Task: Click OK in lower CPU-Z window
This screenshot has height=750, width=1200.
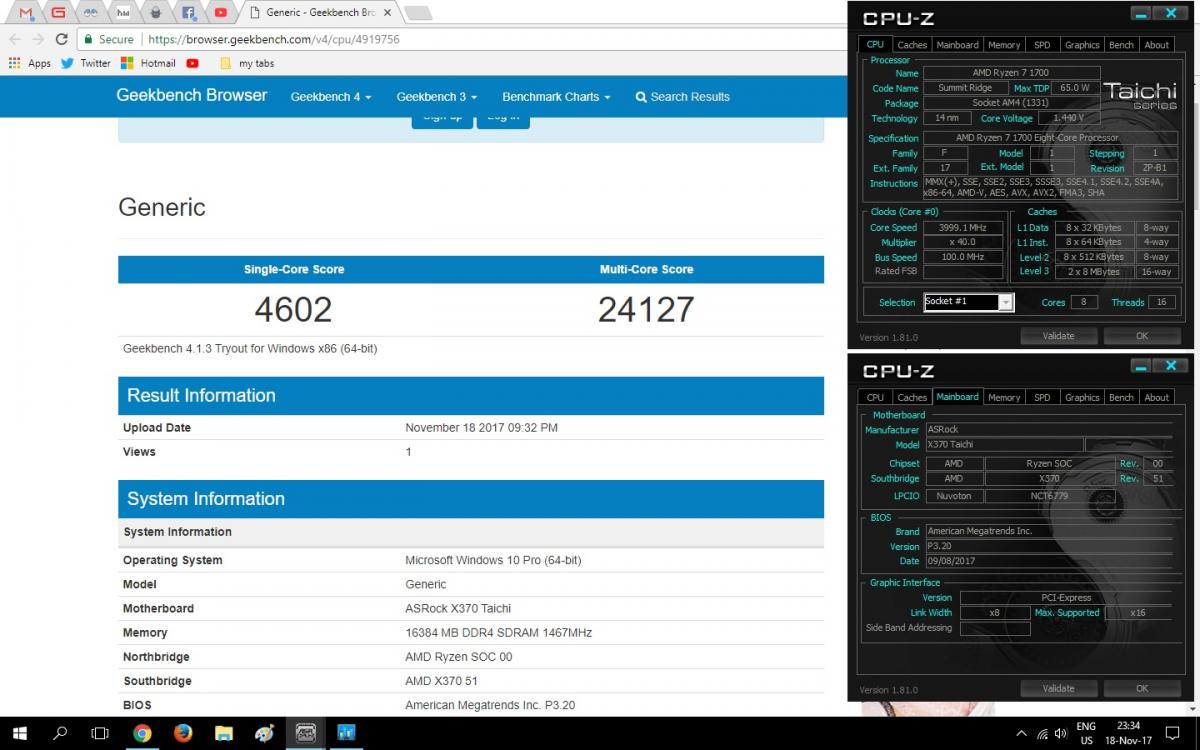Action: tap(1142, 688)
